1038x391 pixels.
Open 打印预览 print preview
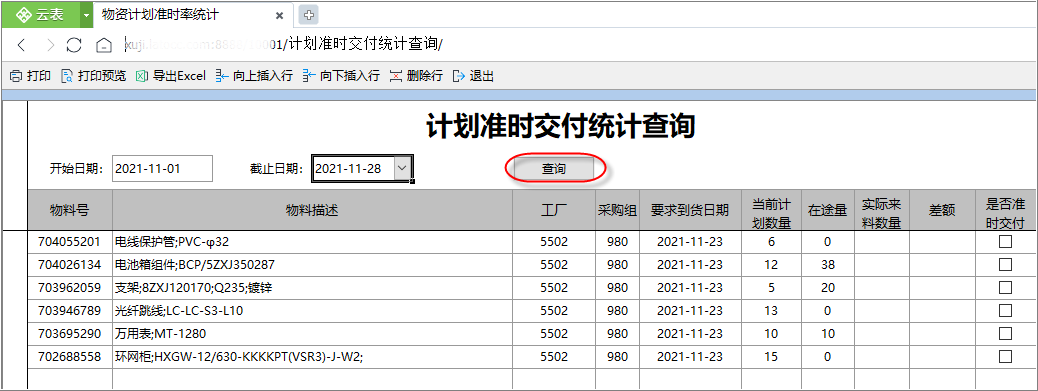point(93,76)
